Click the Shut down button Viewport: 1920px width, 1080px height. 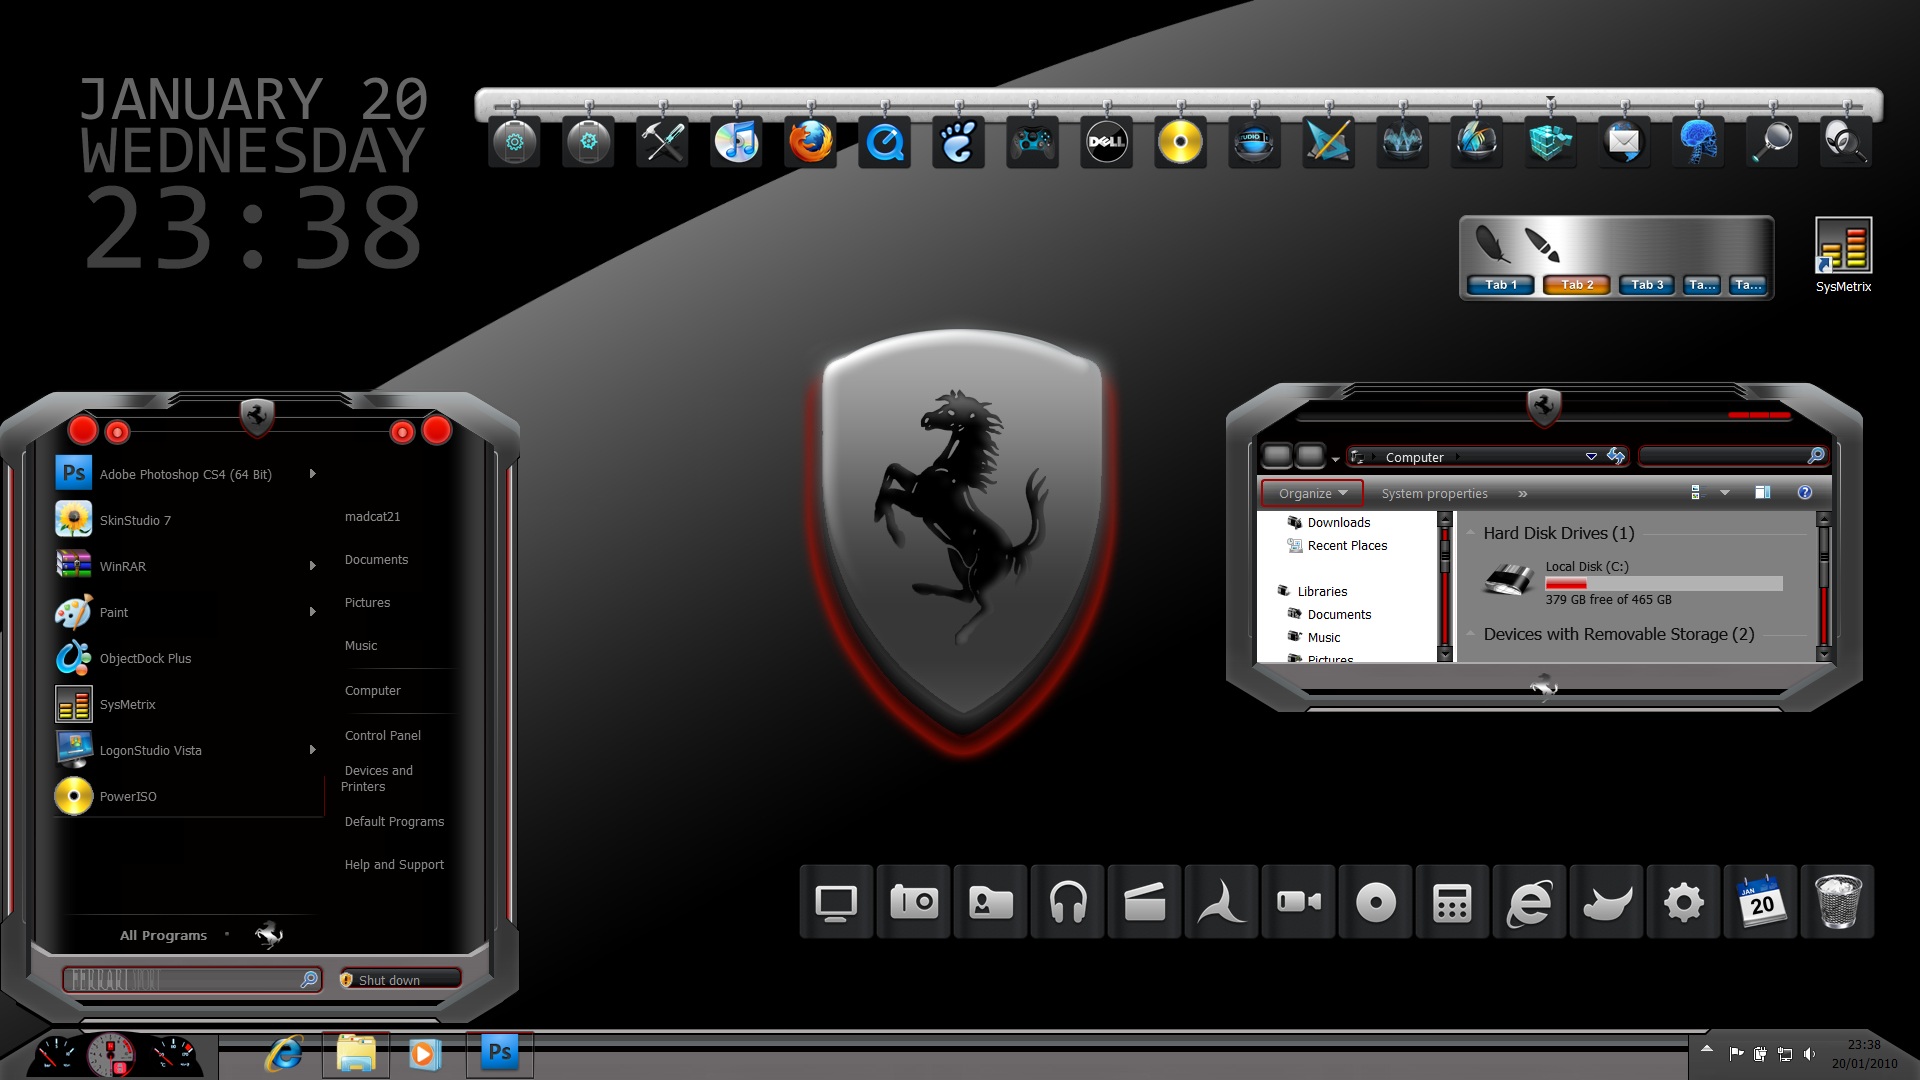click(399, 980)
